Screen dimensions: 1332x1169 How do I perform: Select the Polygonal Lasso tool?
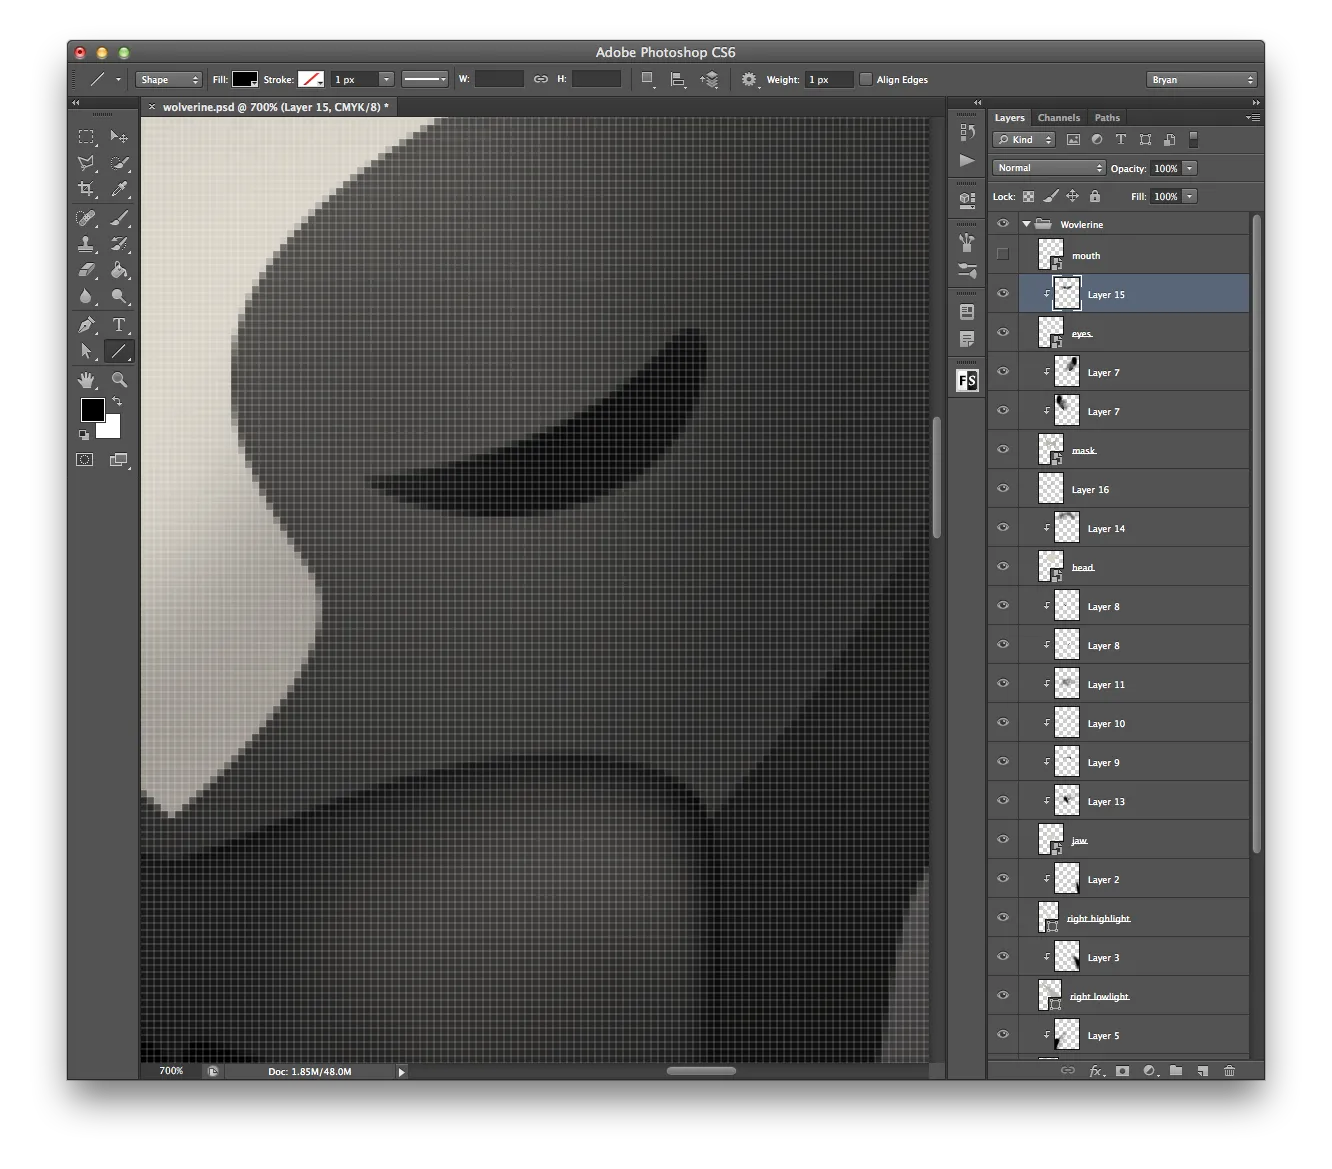tap(87, 163)
